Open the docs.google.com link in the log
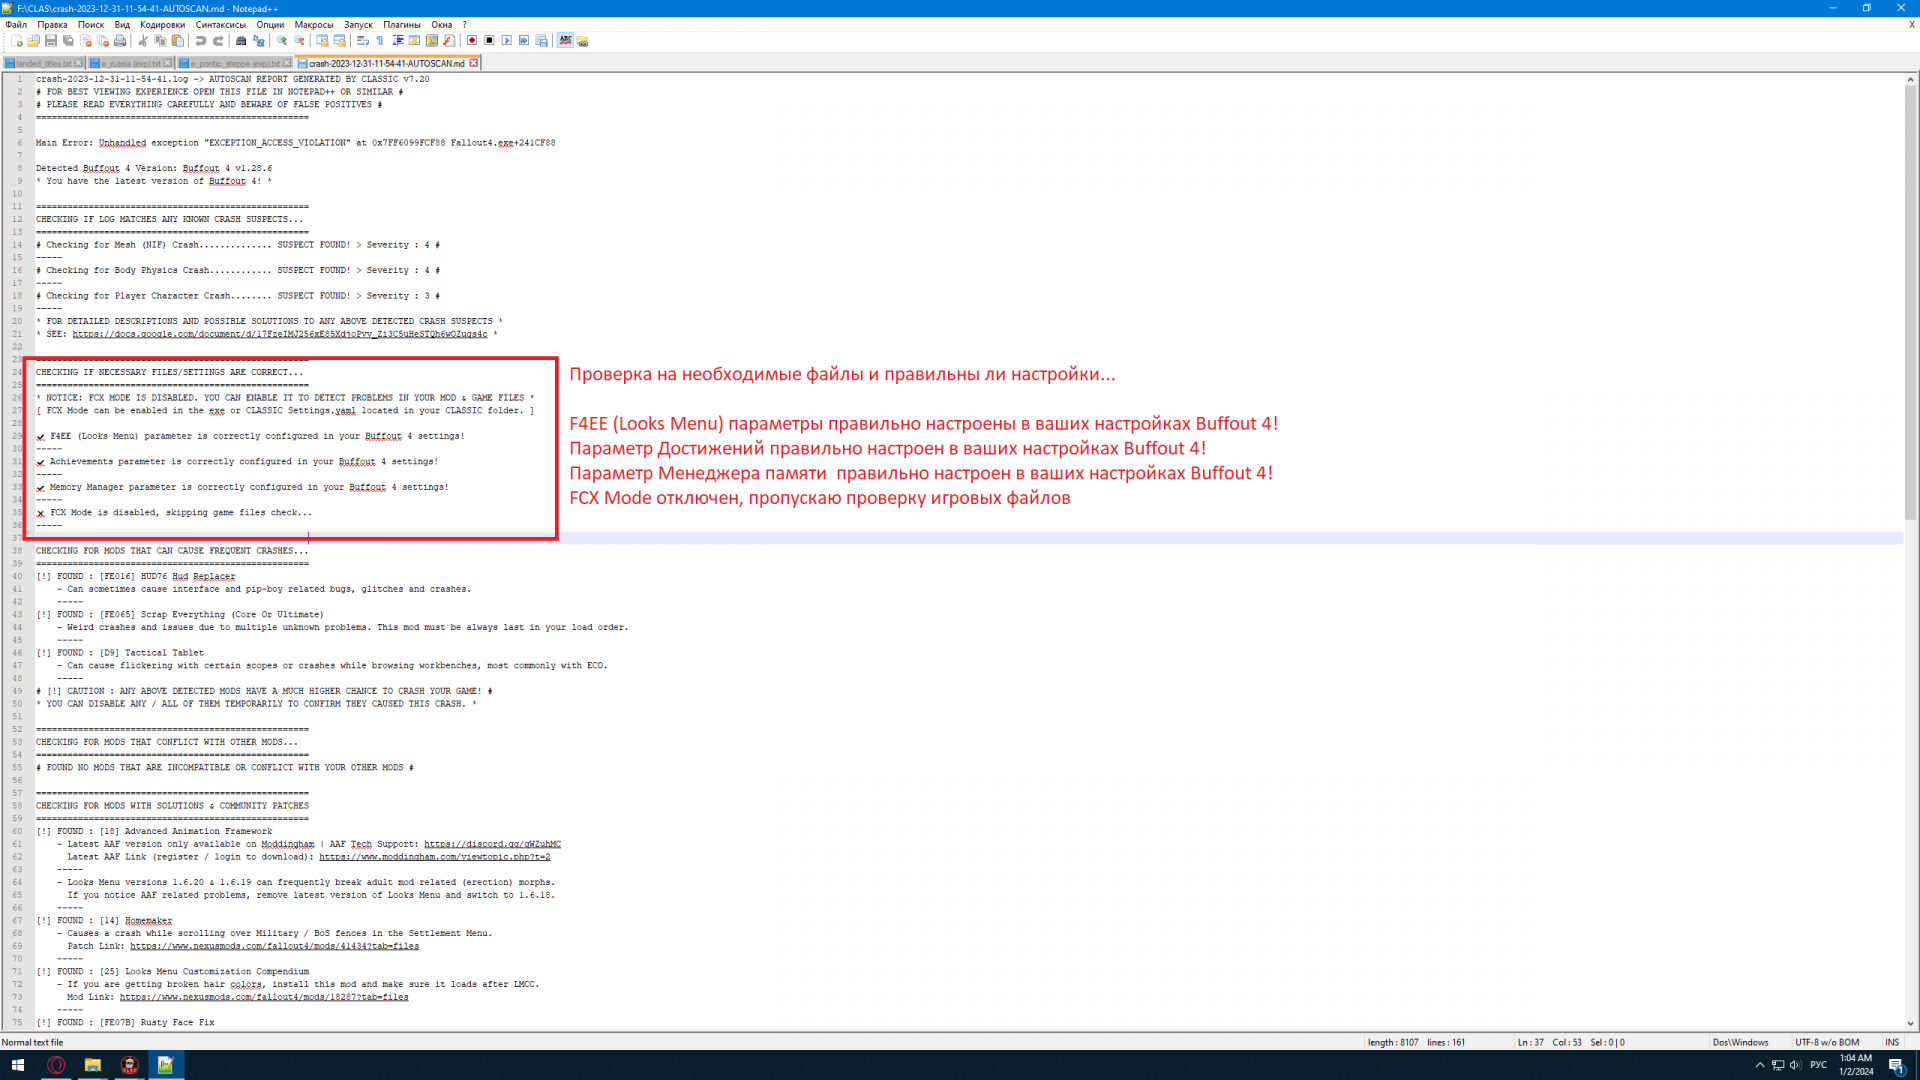Screen dimensions: 1920x1080 coord(279,334)
